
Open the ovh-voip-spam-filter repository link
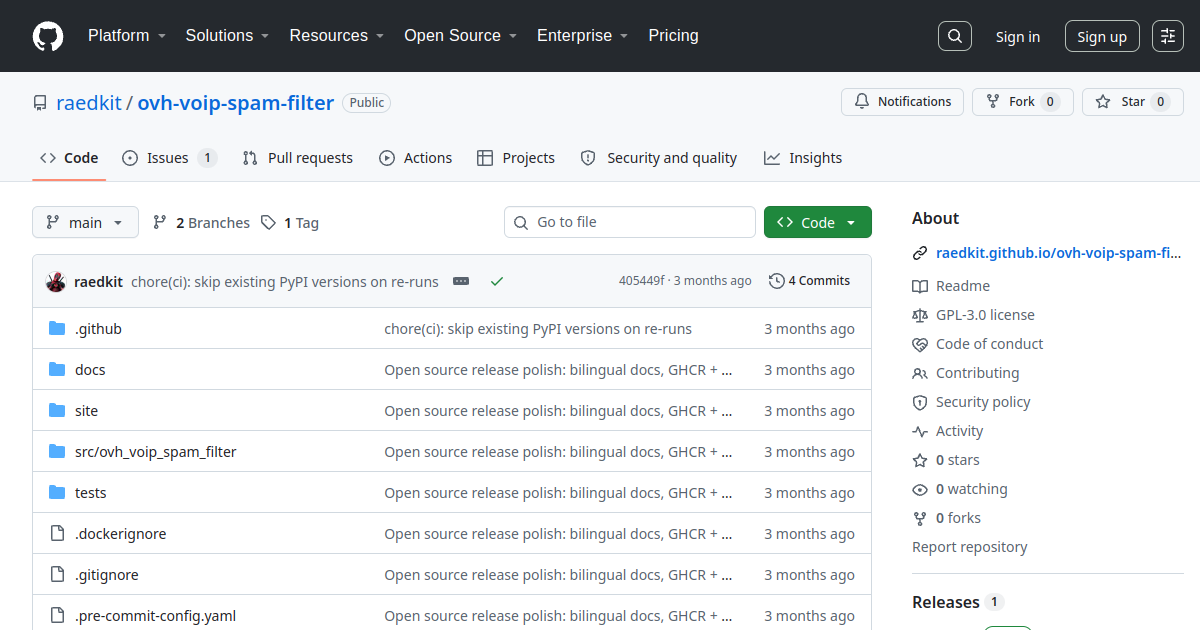(x=236, y=103)
